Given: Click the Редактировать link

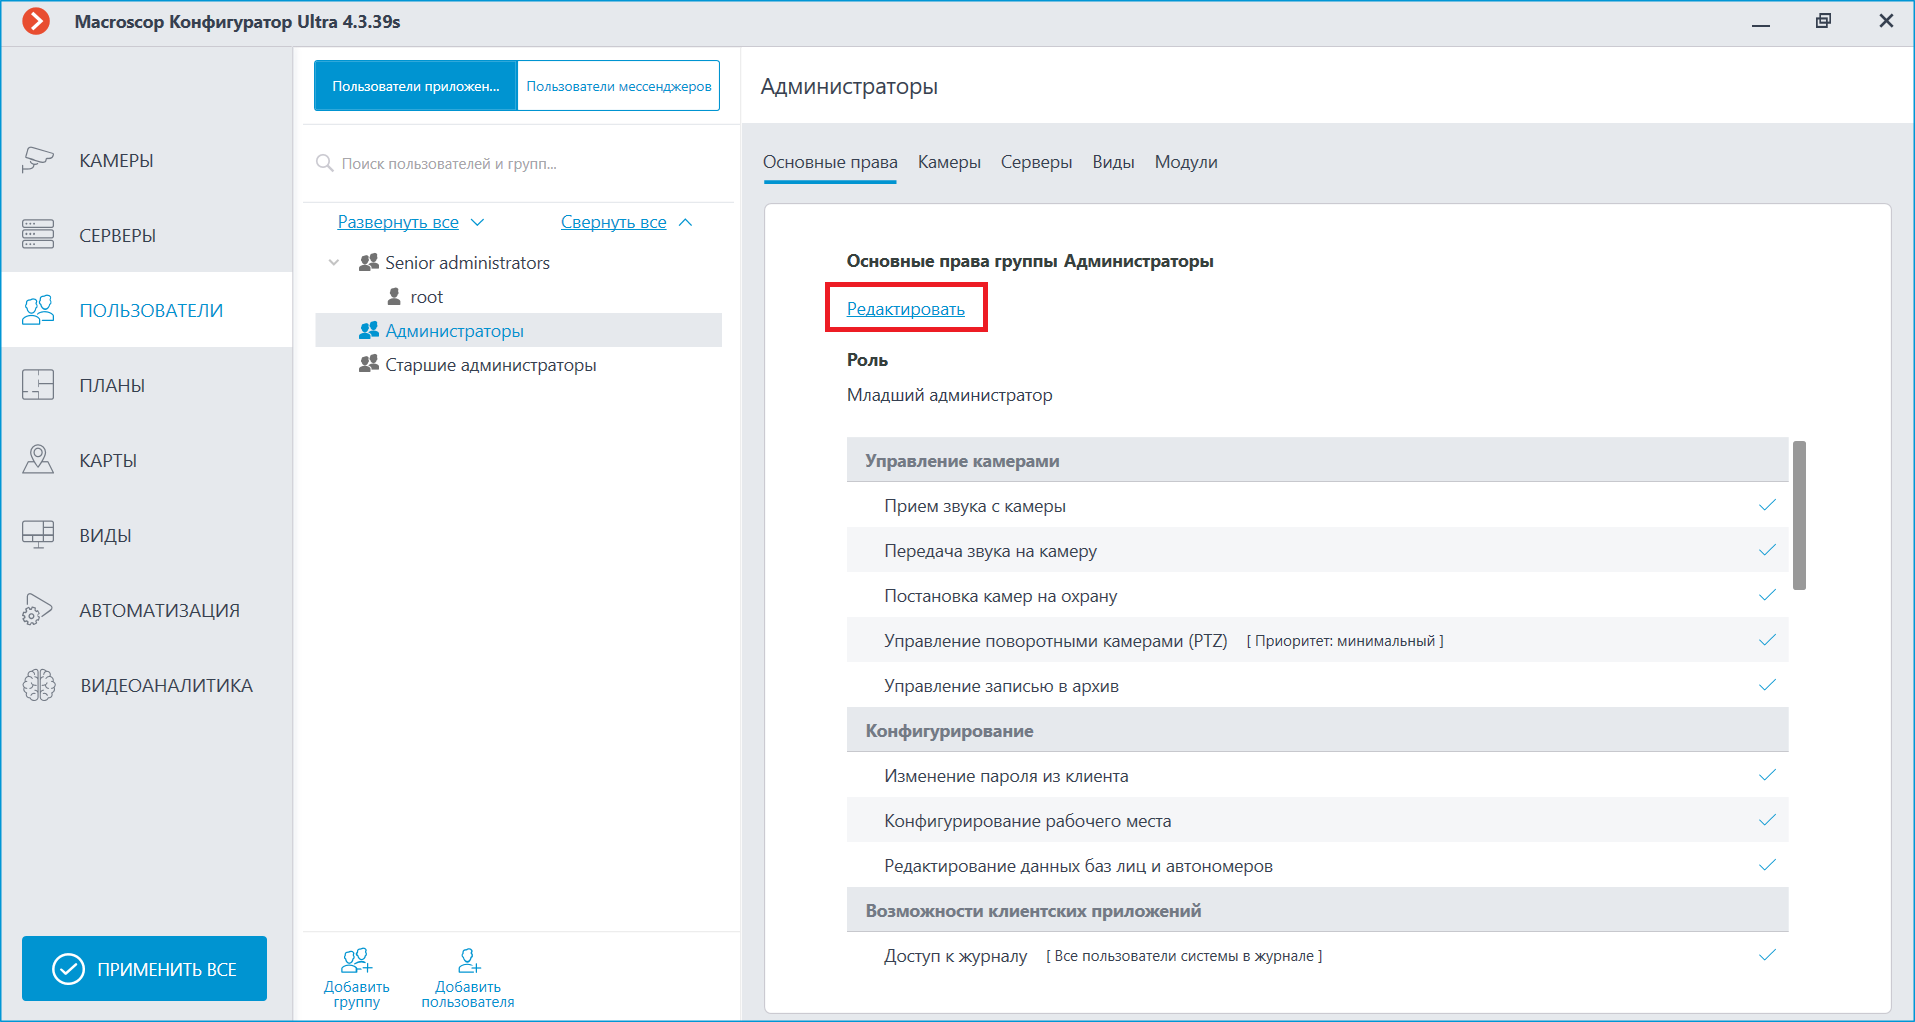Looking at the screenshot, I should 906,309.
